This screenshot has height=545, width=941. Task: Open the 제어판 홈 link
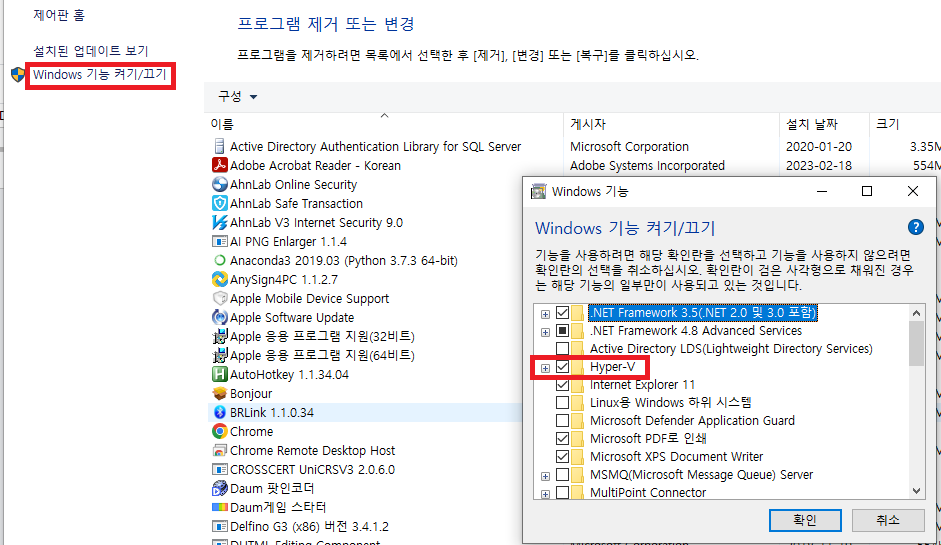tap(59, 15)
